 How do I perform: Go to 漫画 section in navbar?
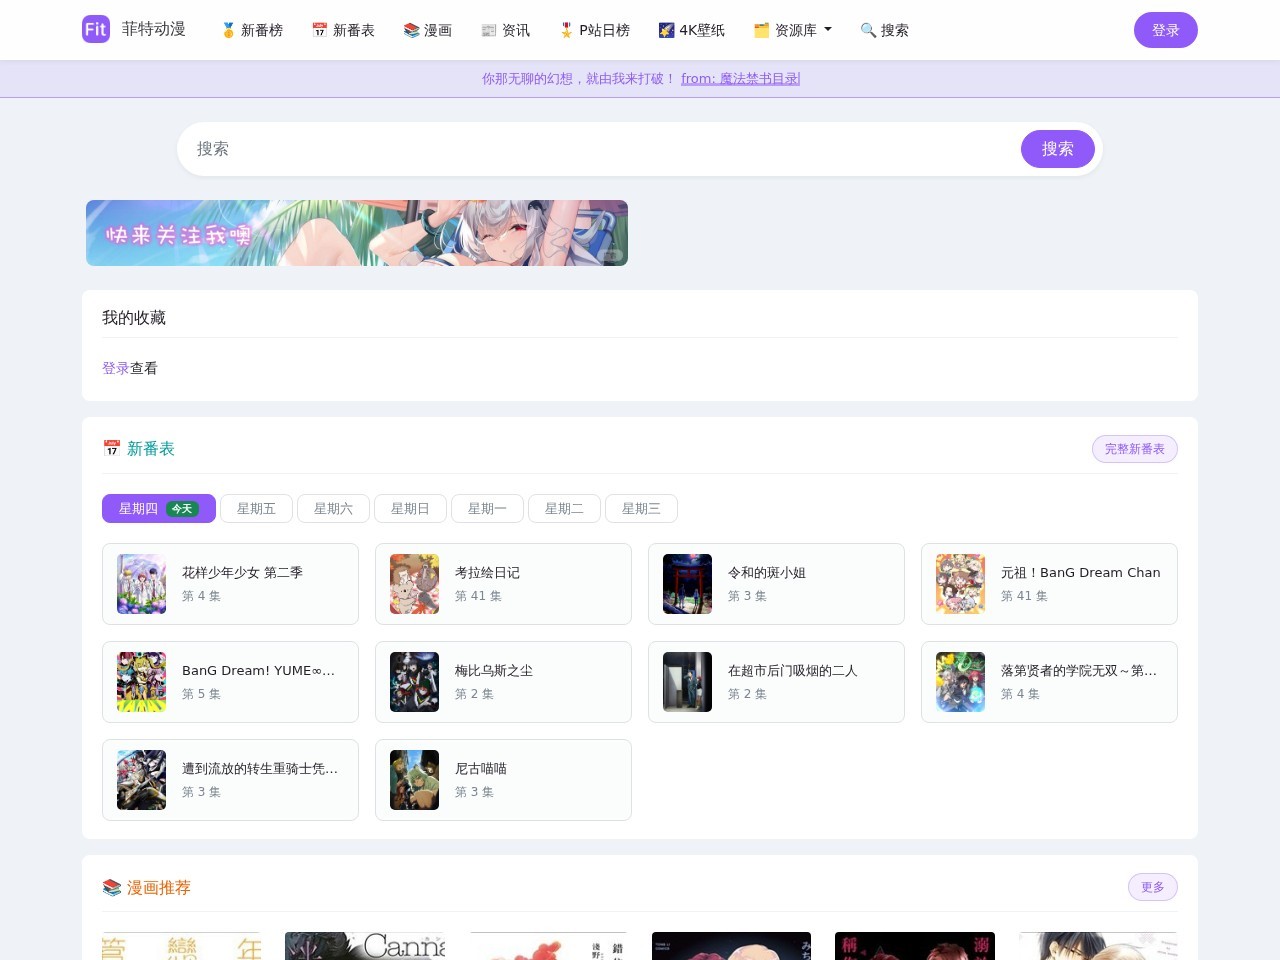point(428,30)
